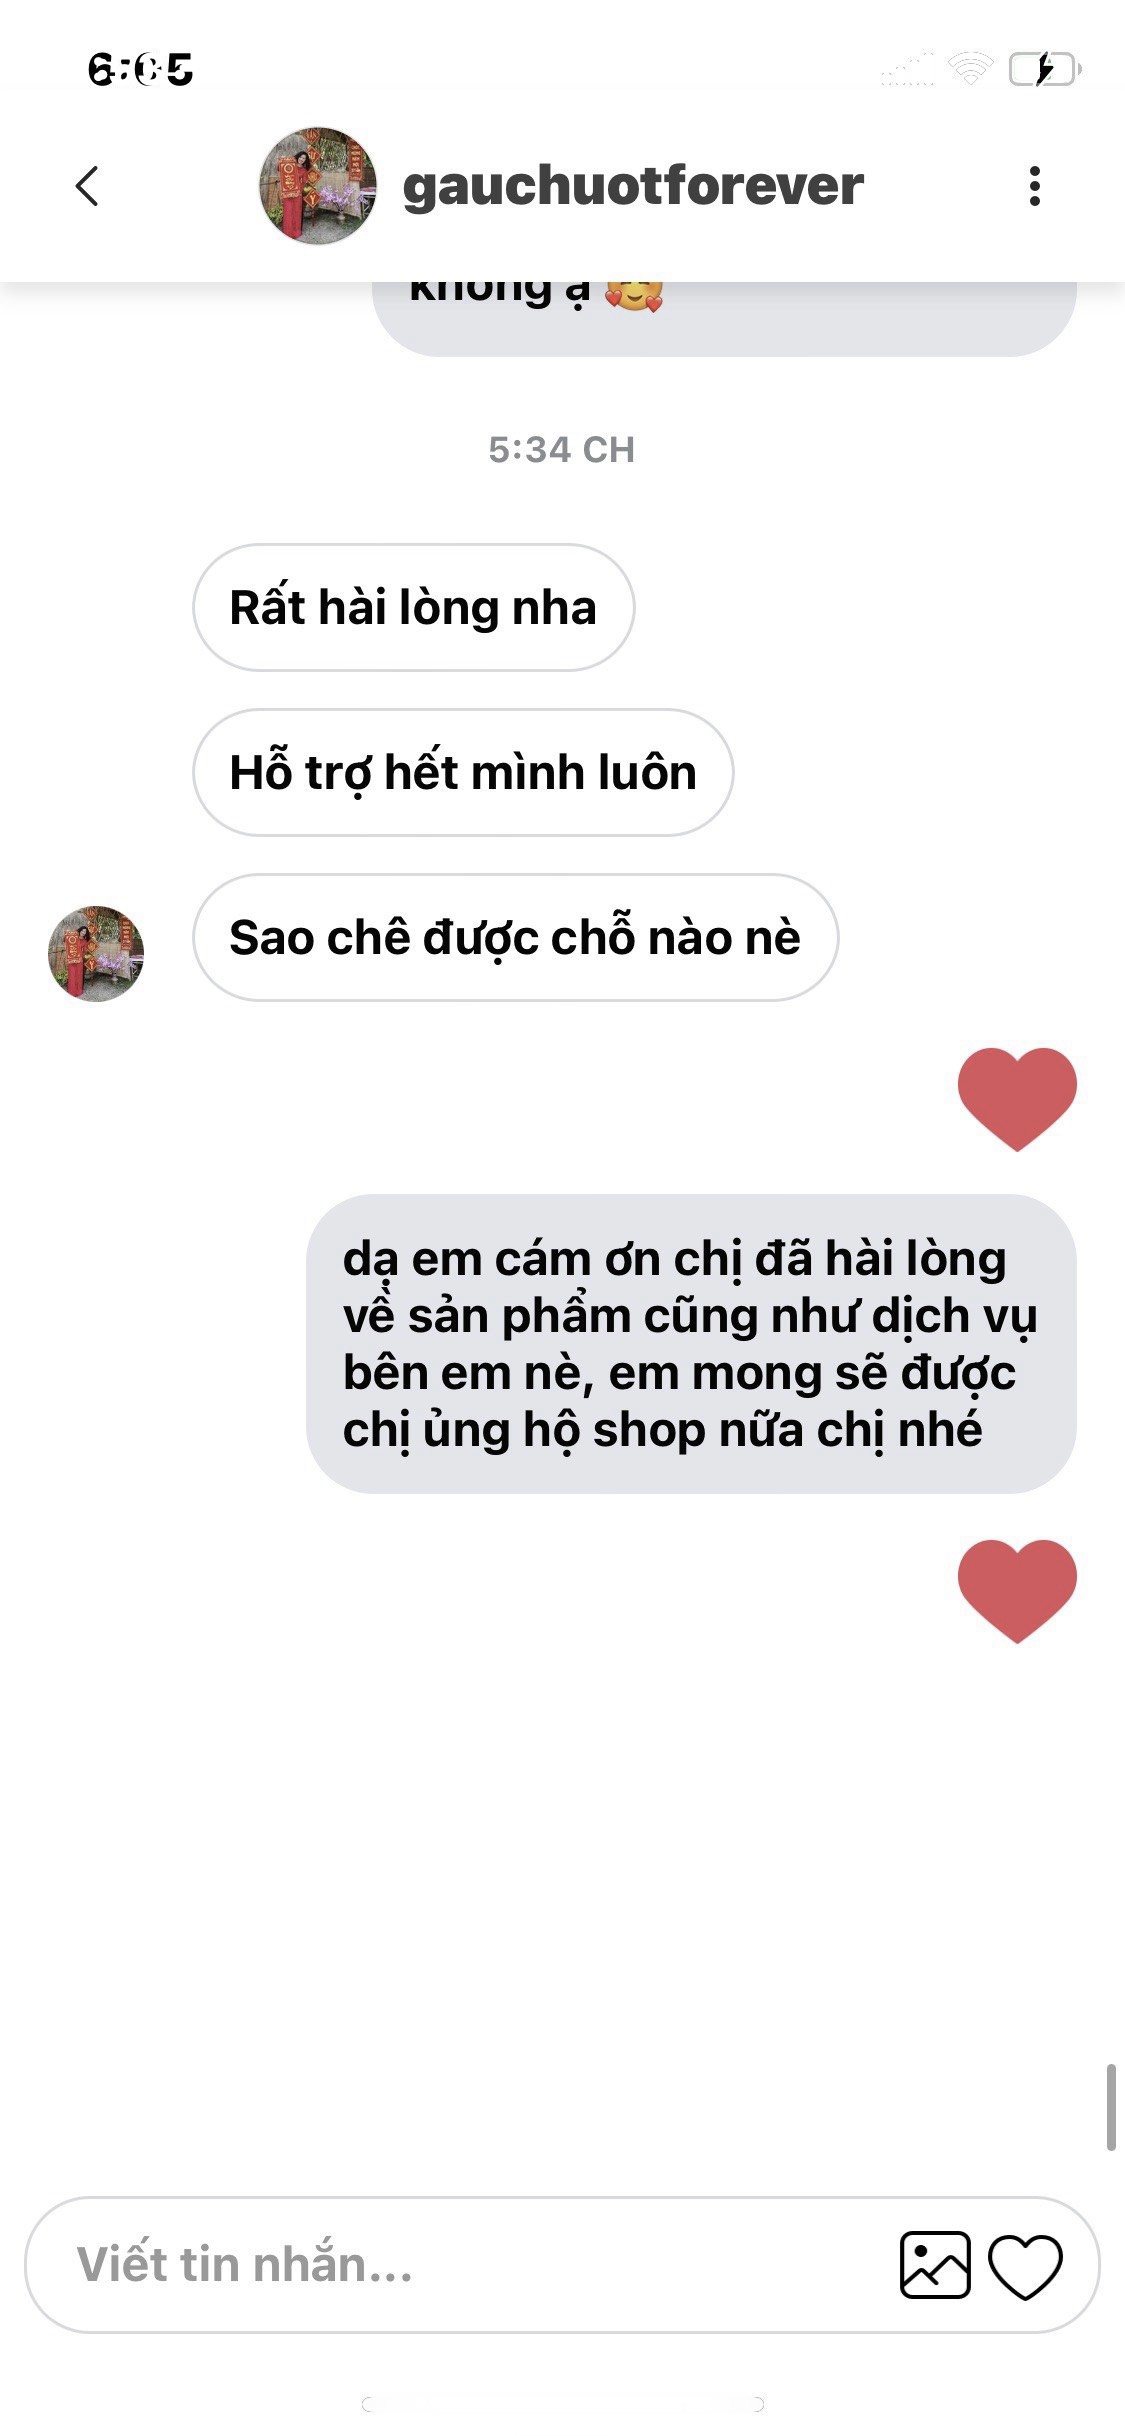Tap the first red heart message

pyautogui.click(x=1017, y=1099)
